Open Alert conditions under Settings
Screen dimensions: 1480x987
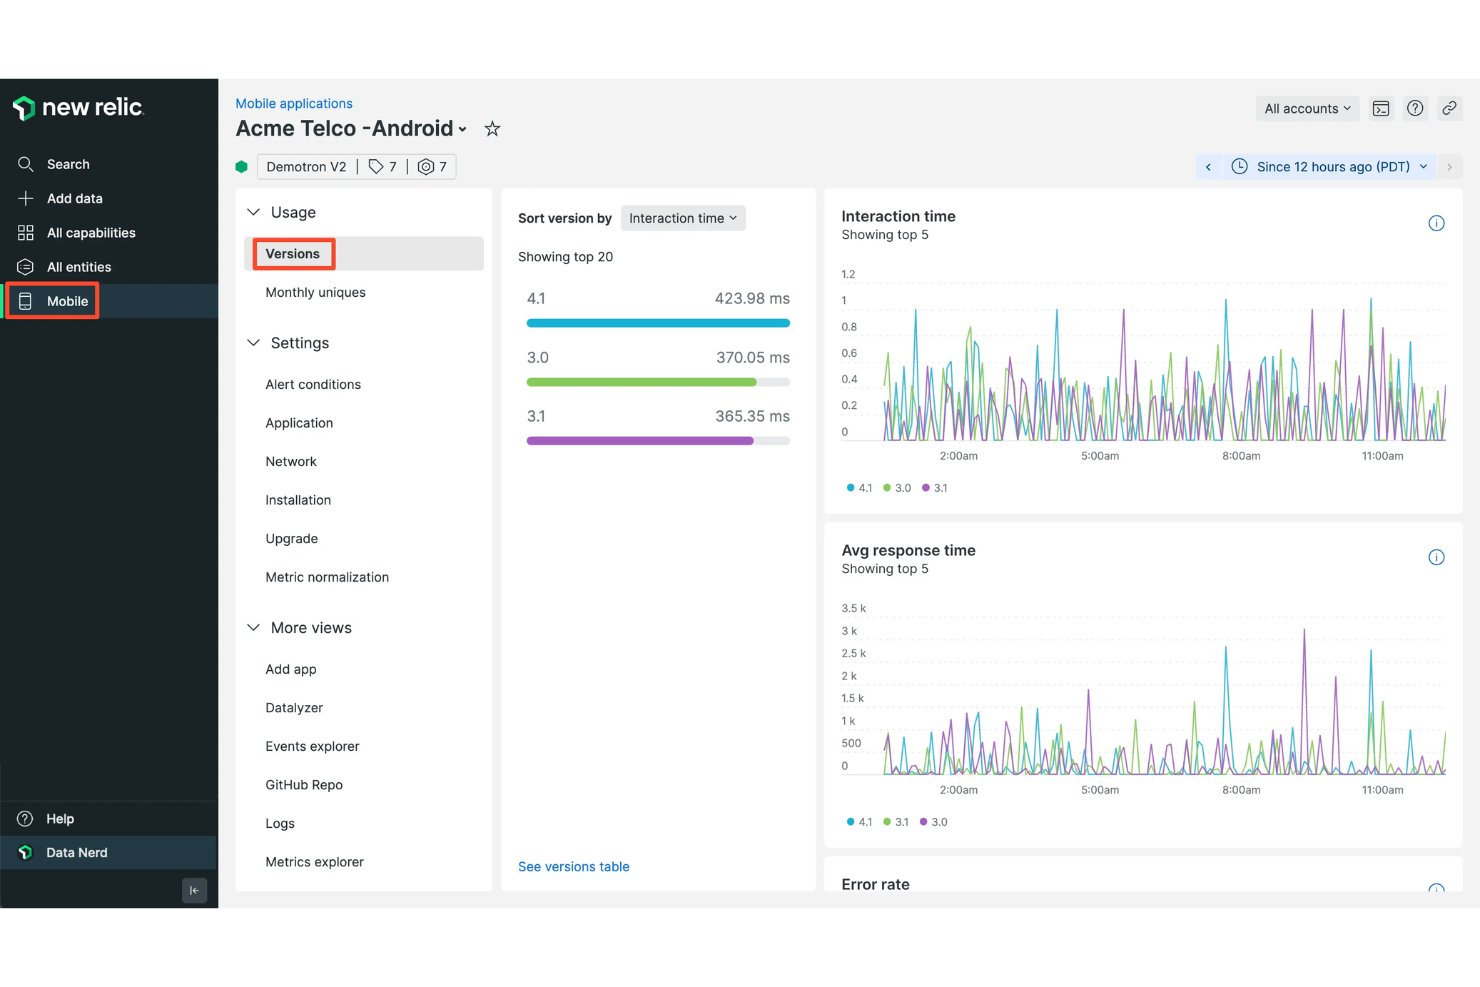tap(313, 384)
